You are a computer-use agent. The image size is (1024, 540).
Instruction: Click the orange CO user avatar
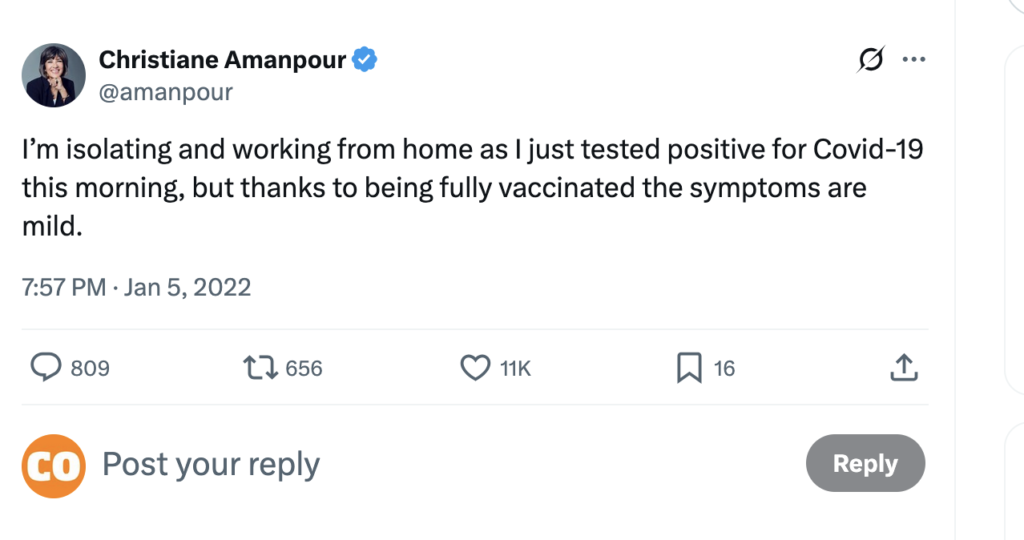coord(52,464)
